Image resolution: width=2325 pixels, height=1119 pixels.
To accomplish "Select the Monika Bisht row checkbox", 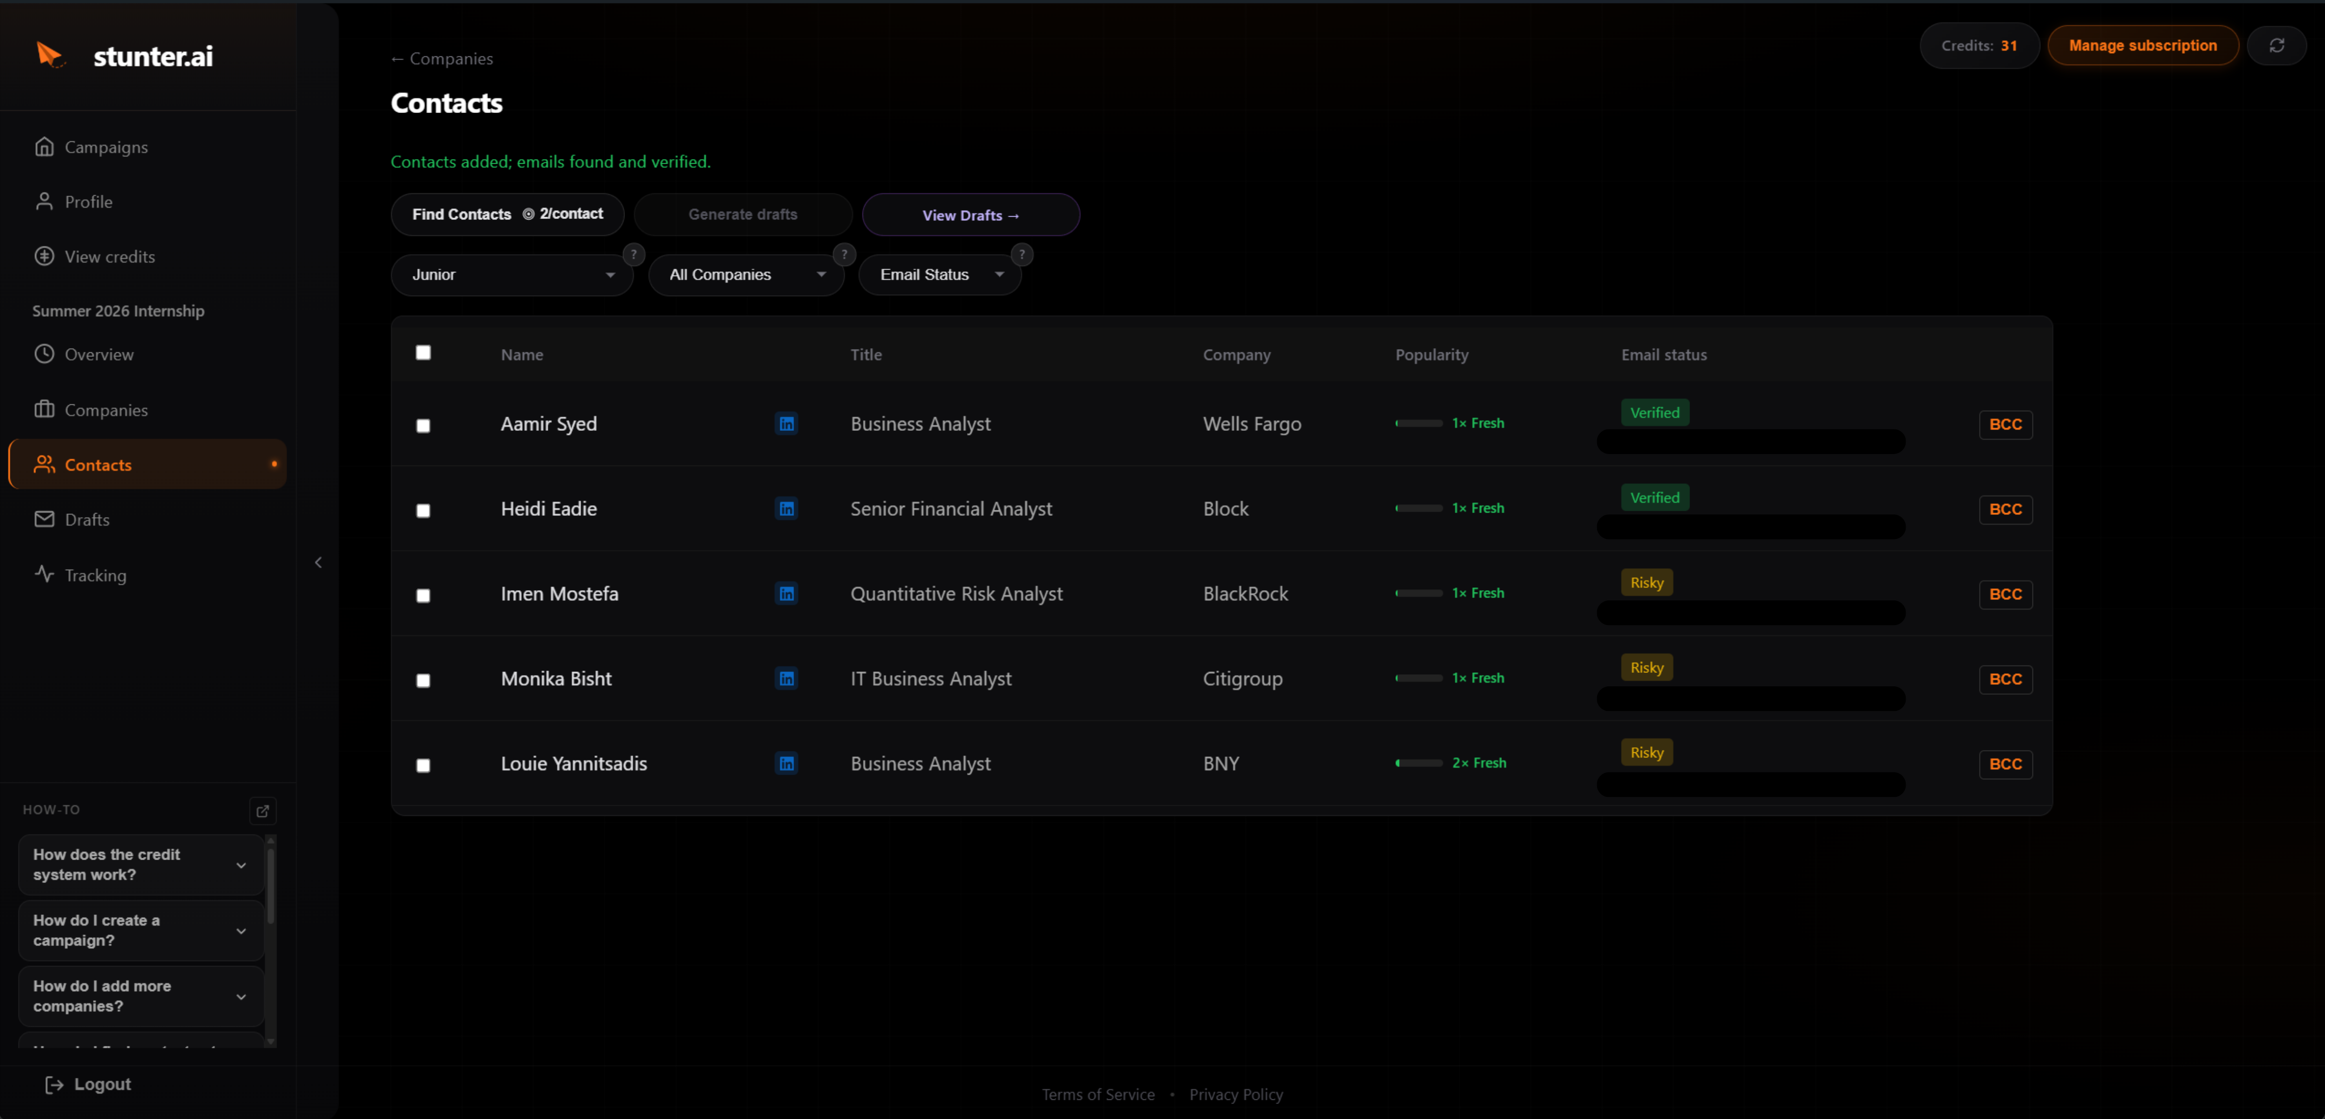I will (423, 681).
